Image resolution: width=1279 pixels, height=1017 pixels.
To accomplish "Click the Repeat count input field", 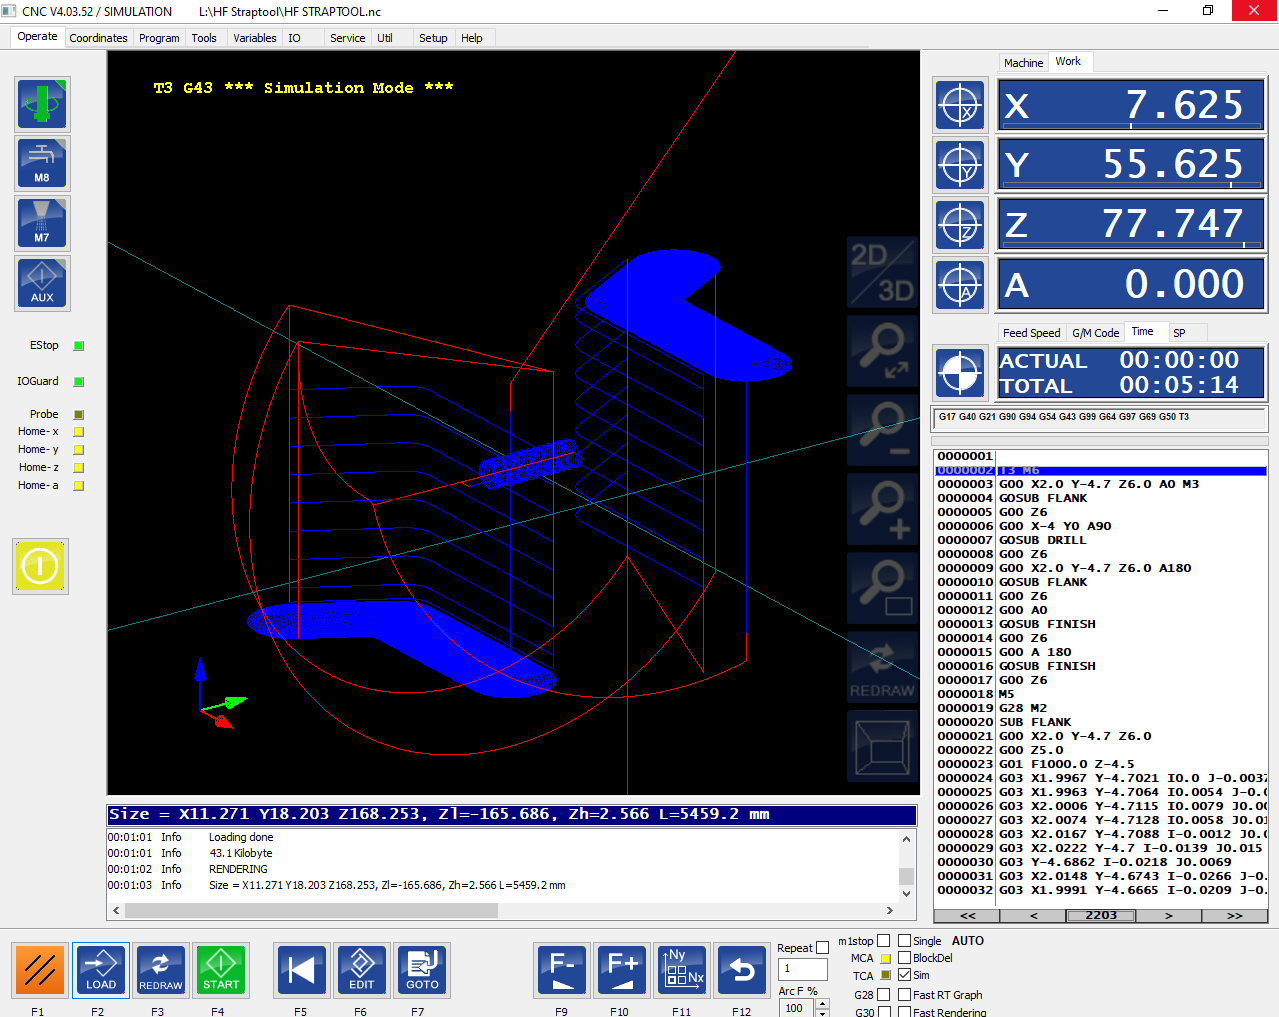I will click(x=803, y=969).
